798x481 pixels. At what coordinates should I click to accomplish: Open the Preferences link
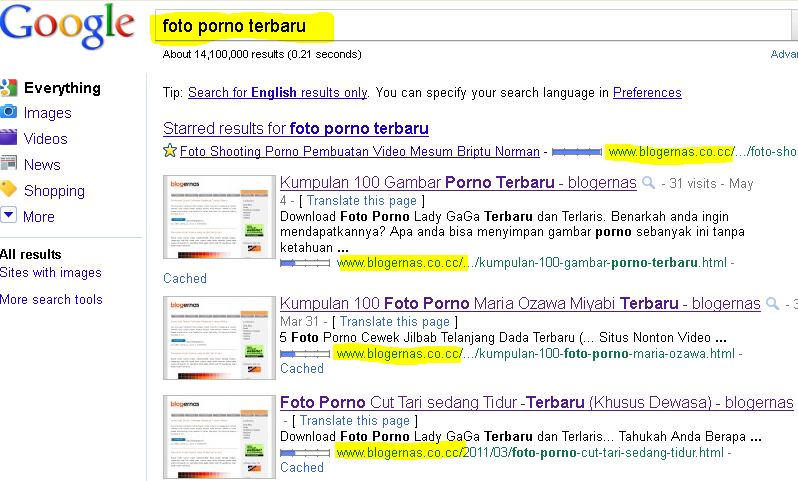[x=647, y=93]
